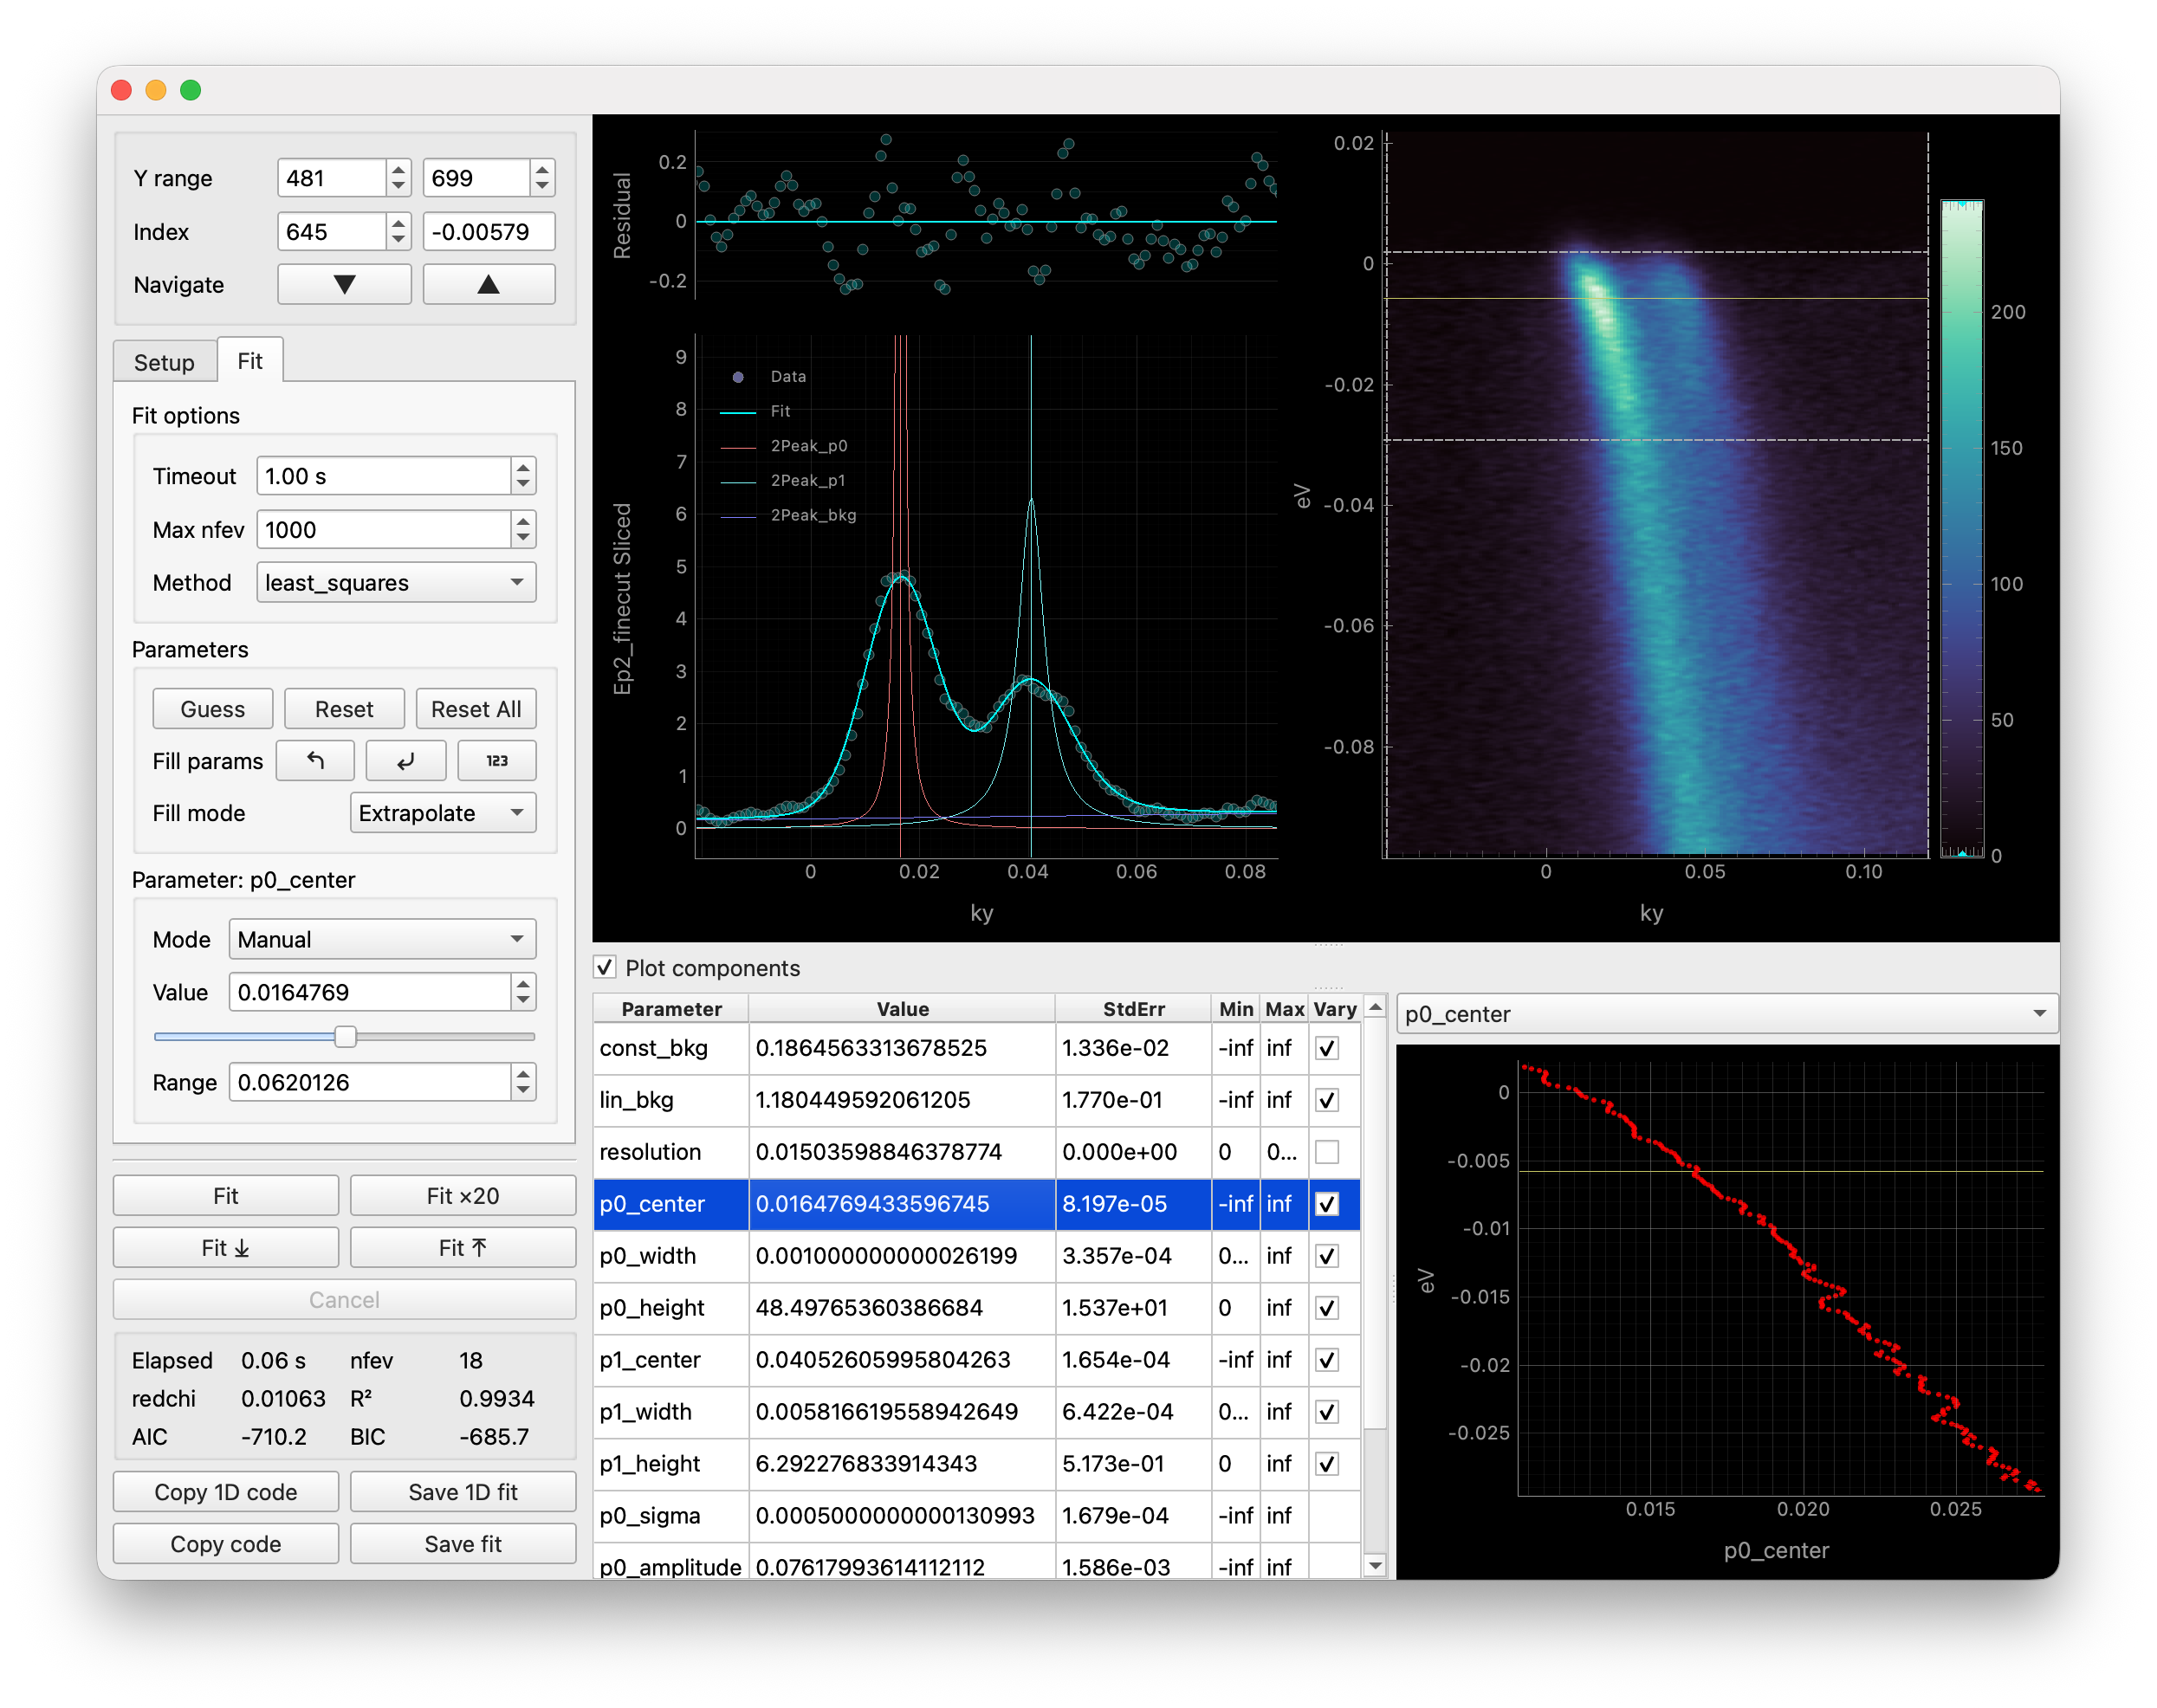2157x1708 pixels.
Task: Toggle the Plot components checkbox
Action: pyautogui.click(x=605, y=967)
